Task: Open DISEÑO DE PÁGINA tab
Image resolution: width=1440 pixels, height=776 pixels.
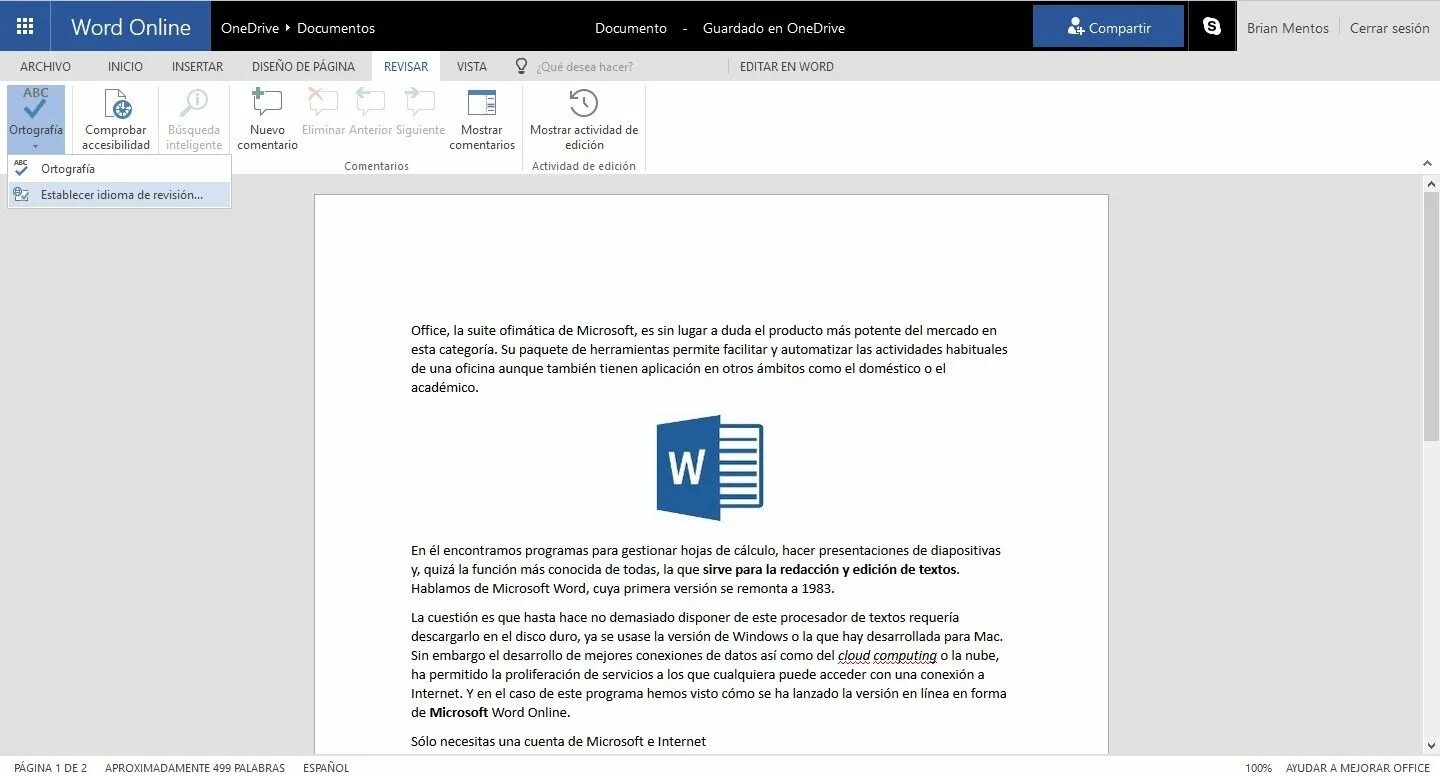Action: click(x=303, y=66)
